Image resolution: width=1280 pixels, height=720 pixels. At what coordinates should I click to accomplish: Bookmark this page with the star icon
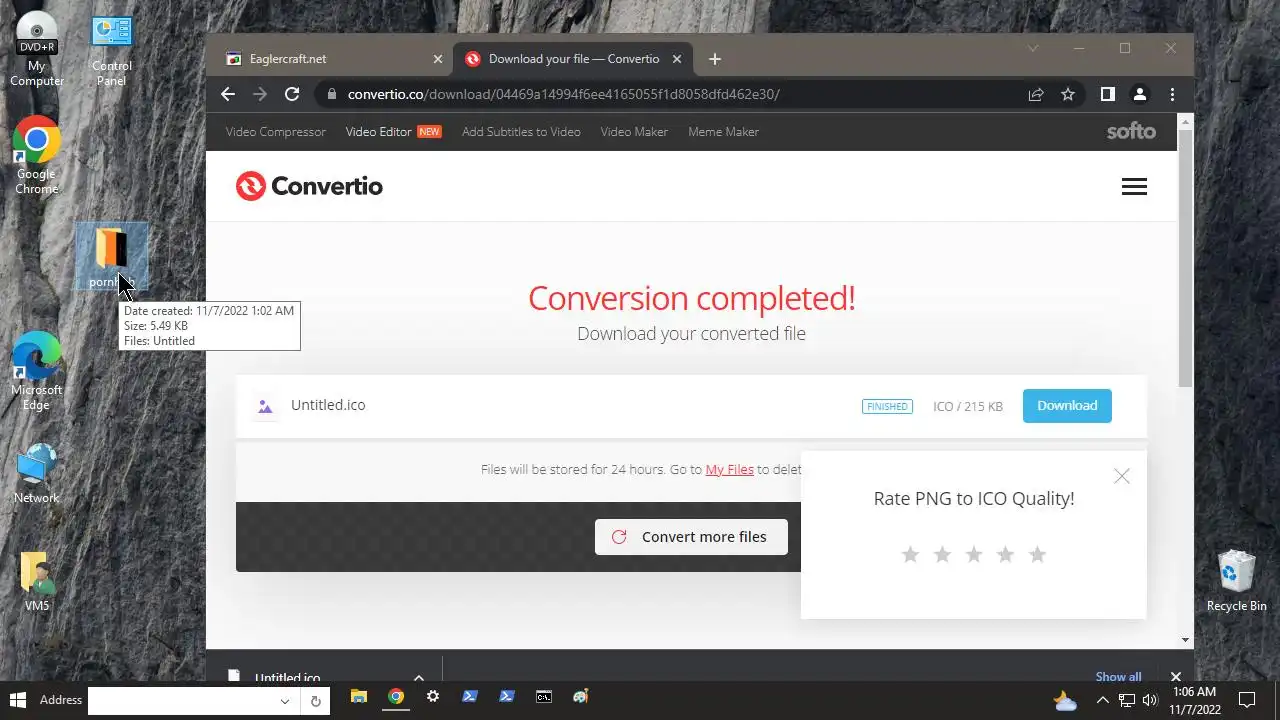pyautogui.click(x=1068, y=94)
